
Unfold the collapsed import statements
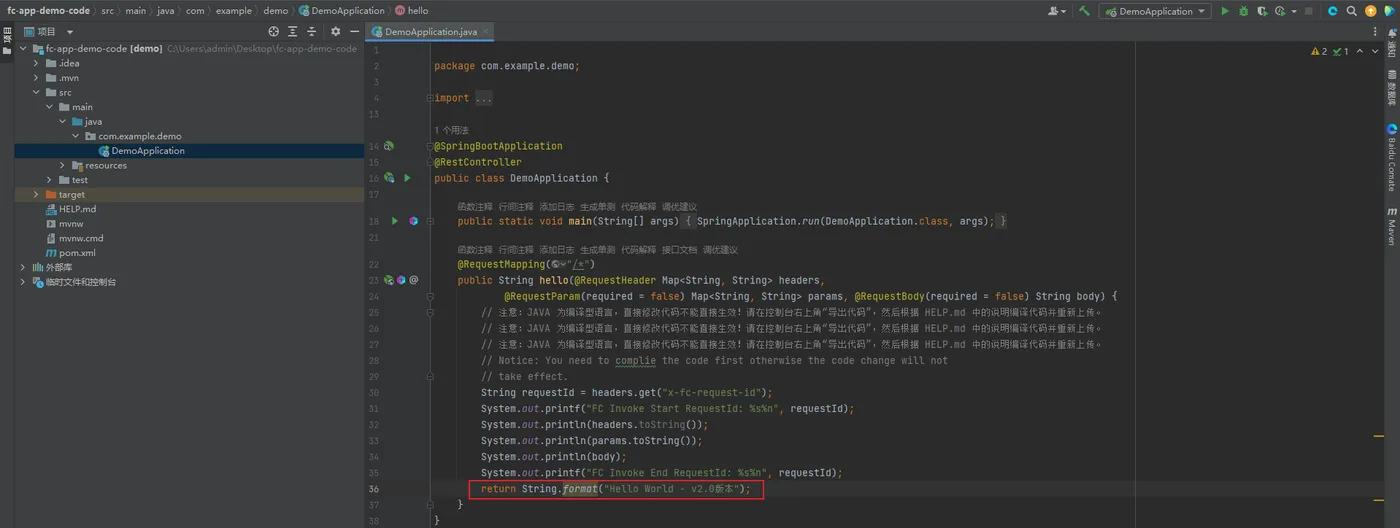(484, 98)
